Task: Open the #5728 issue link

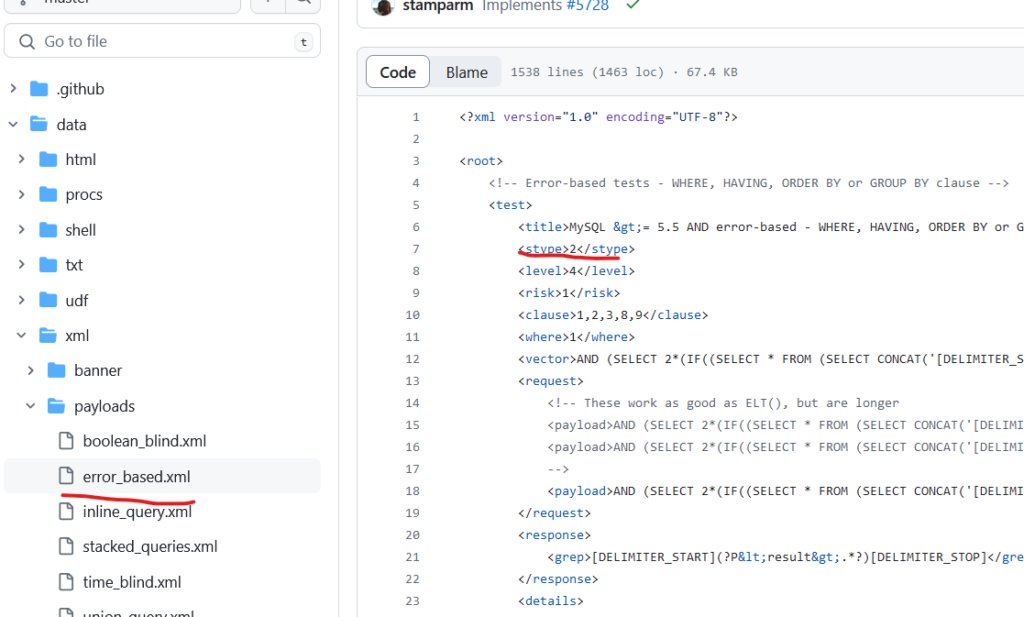Action: coord(587,6)
